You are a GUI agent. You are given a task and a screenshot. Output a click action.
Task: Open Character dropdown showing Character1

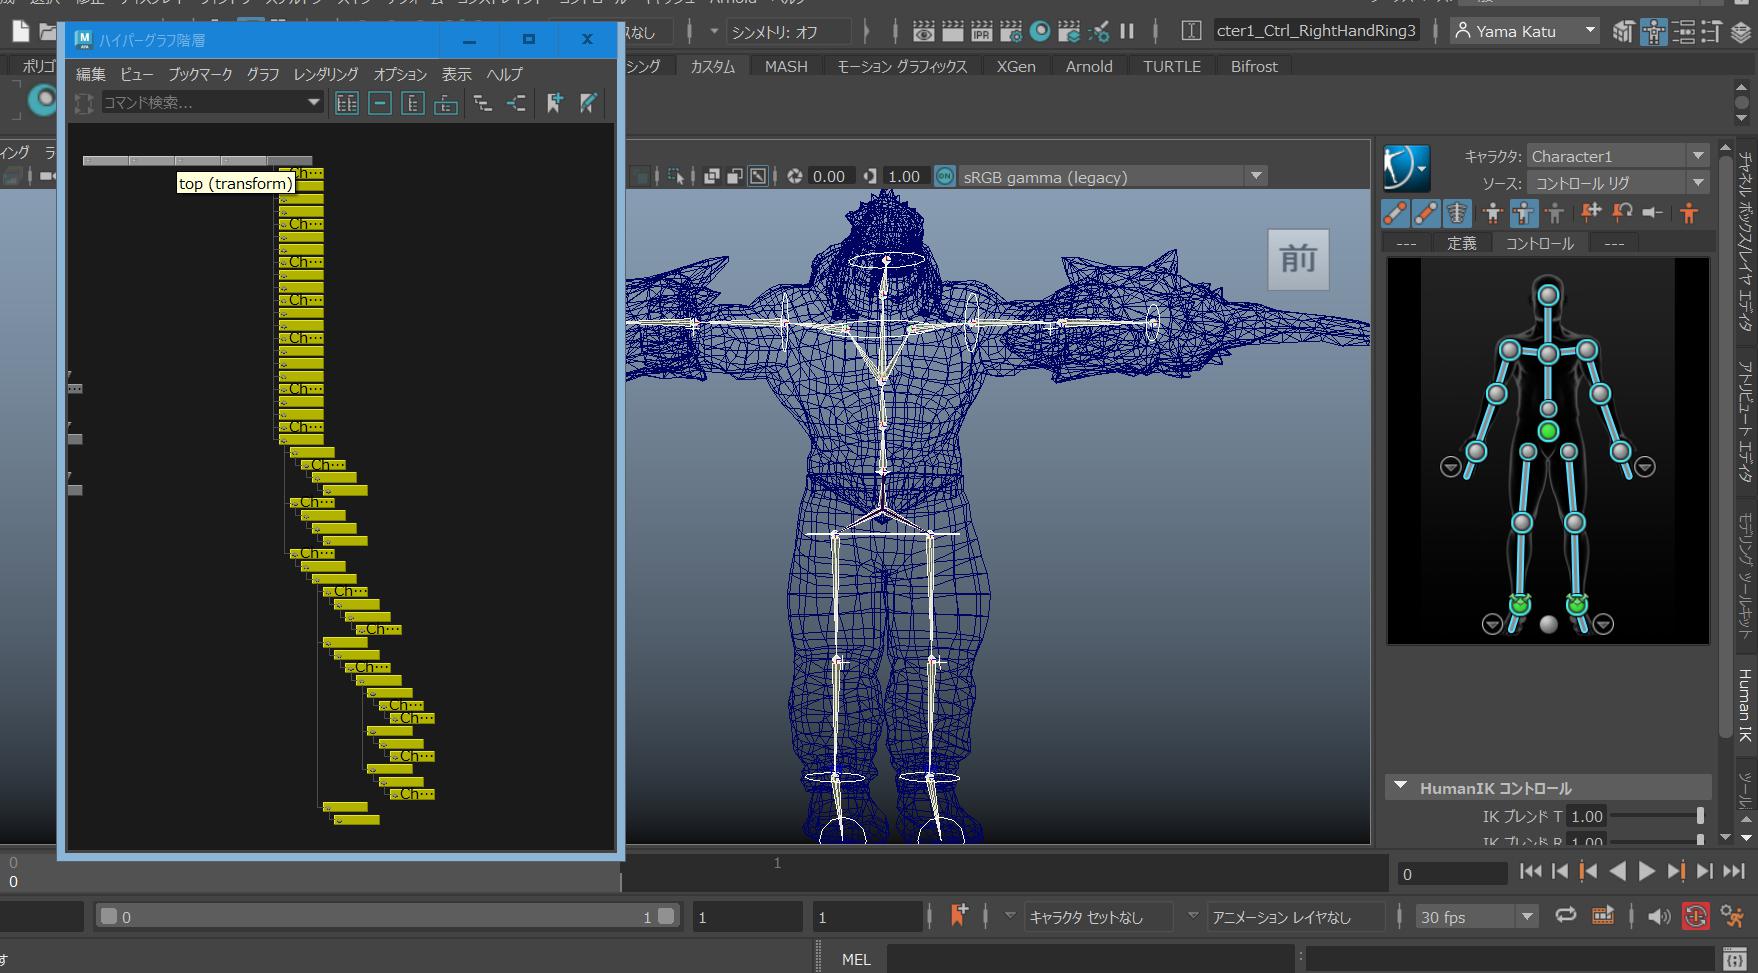point(1617,156)
